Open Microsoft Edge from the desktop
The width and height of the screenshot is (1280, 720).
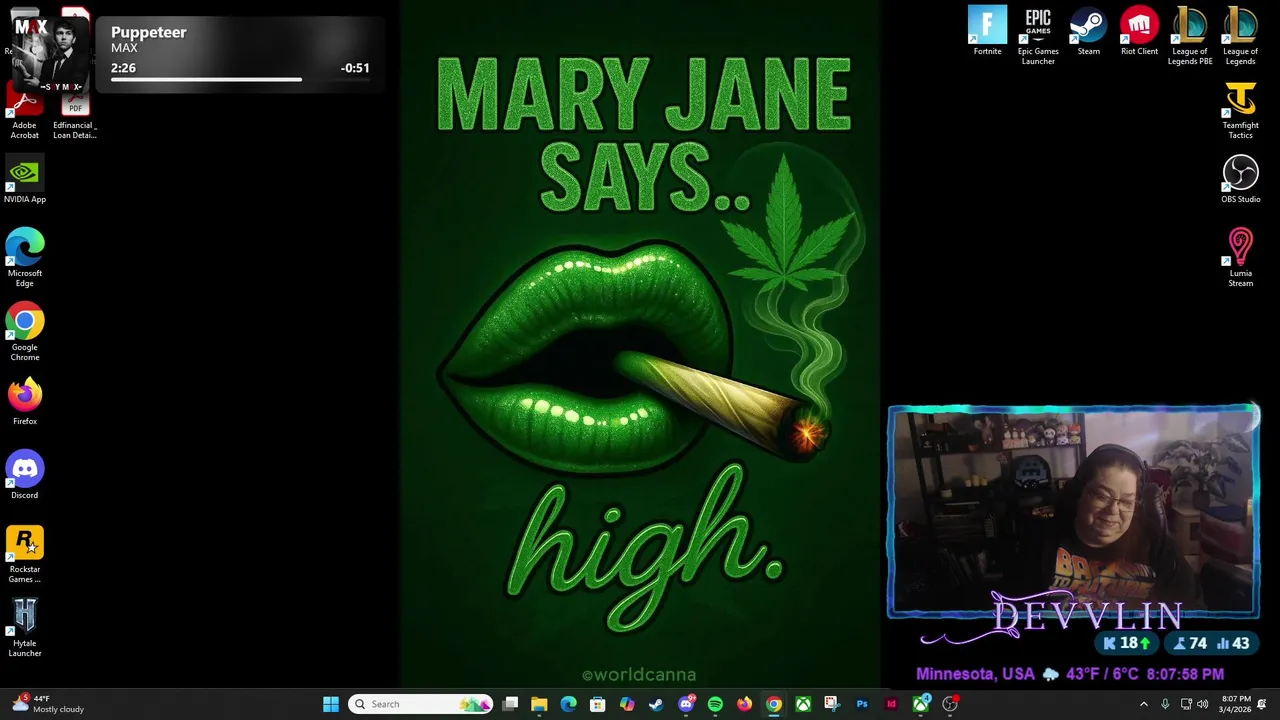pos(24,257)
